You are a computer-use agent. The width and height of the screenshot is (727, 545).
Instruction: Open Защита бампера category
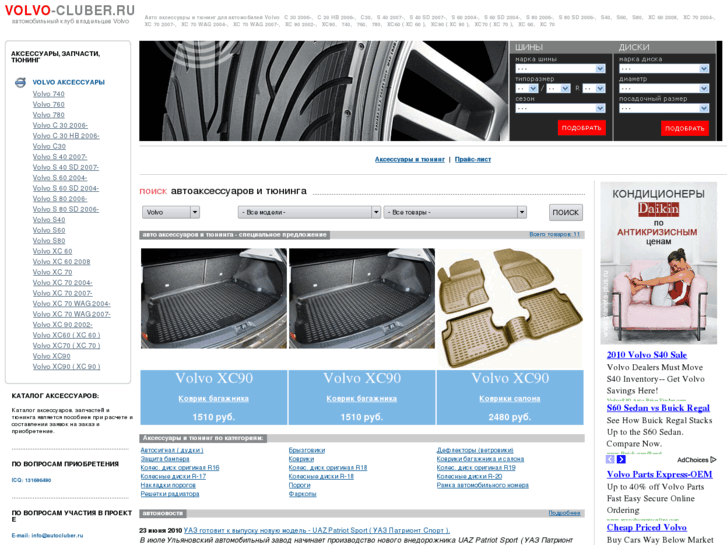165,459
